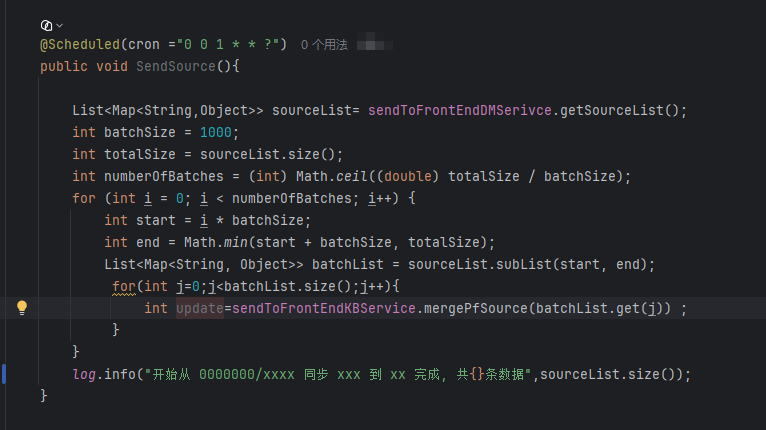Click the log.info message string
The image size is (766, 430).
[338, 374]
